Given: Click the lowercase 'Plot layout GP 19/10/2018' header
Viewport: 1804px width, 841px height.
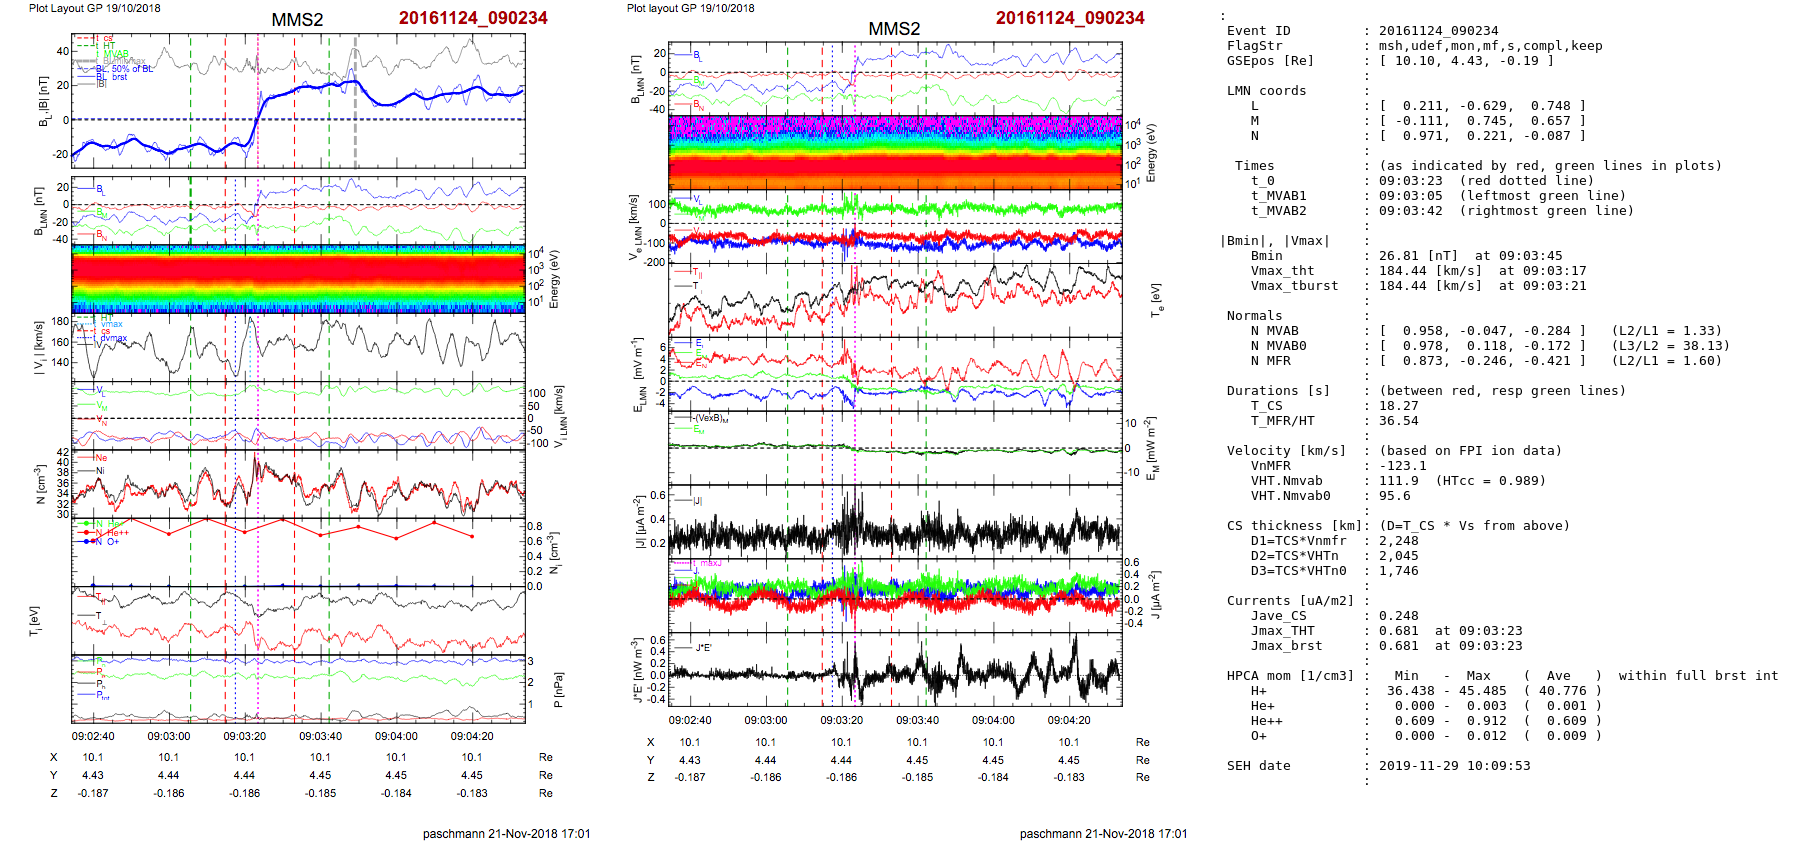Looking at the screenshot, I should click(690, 8).
